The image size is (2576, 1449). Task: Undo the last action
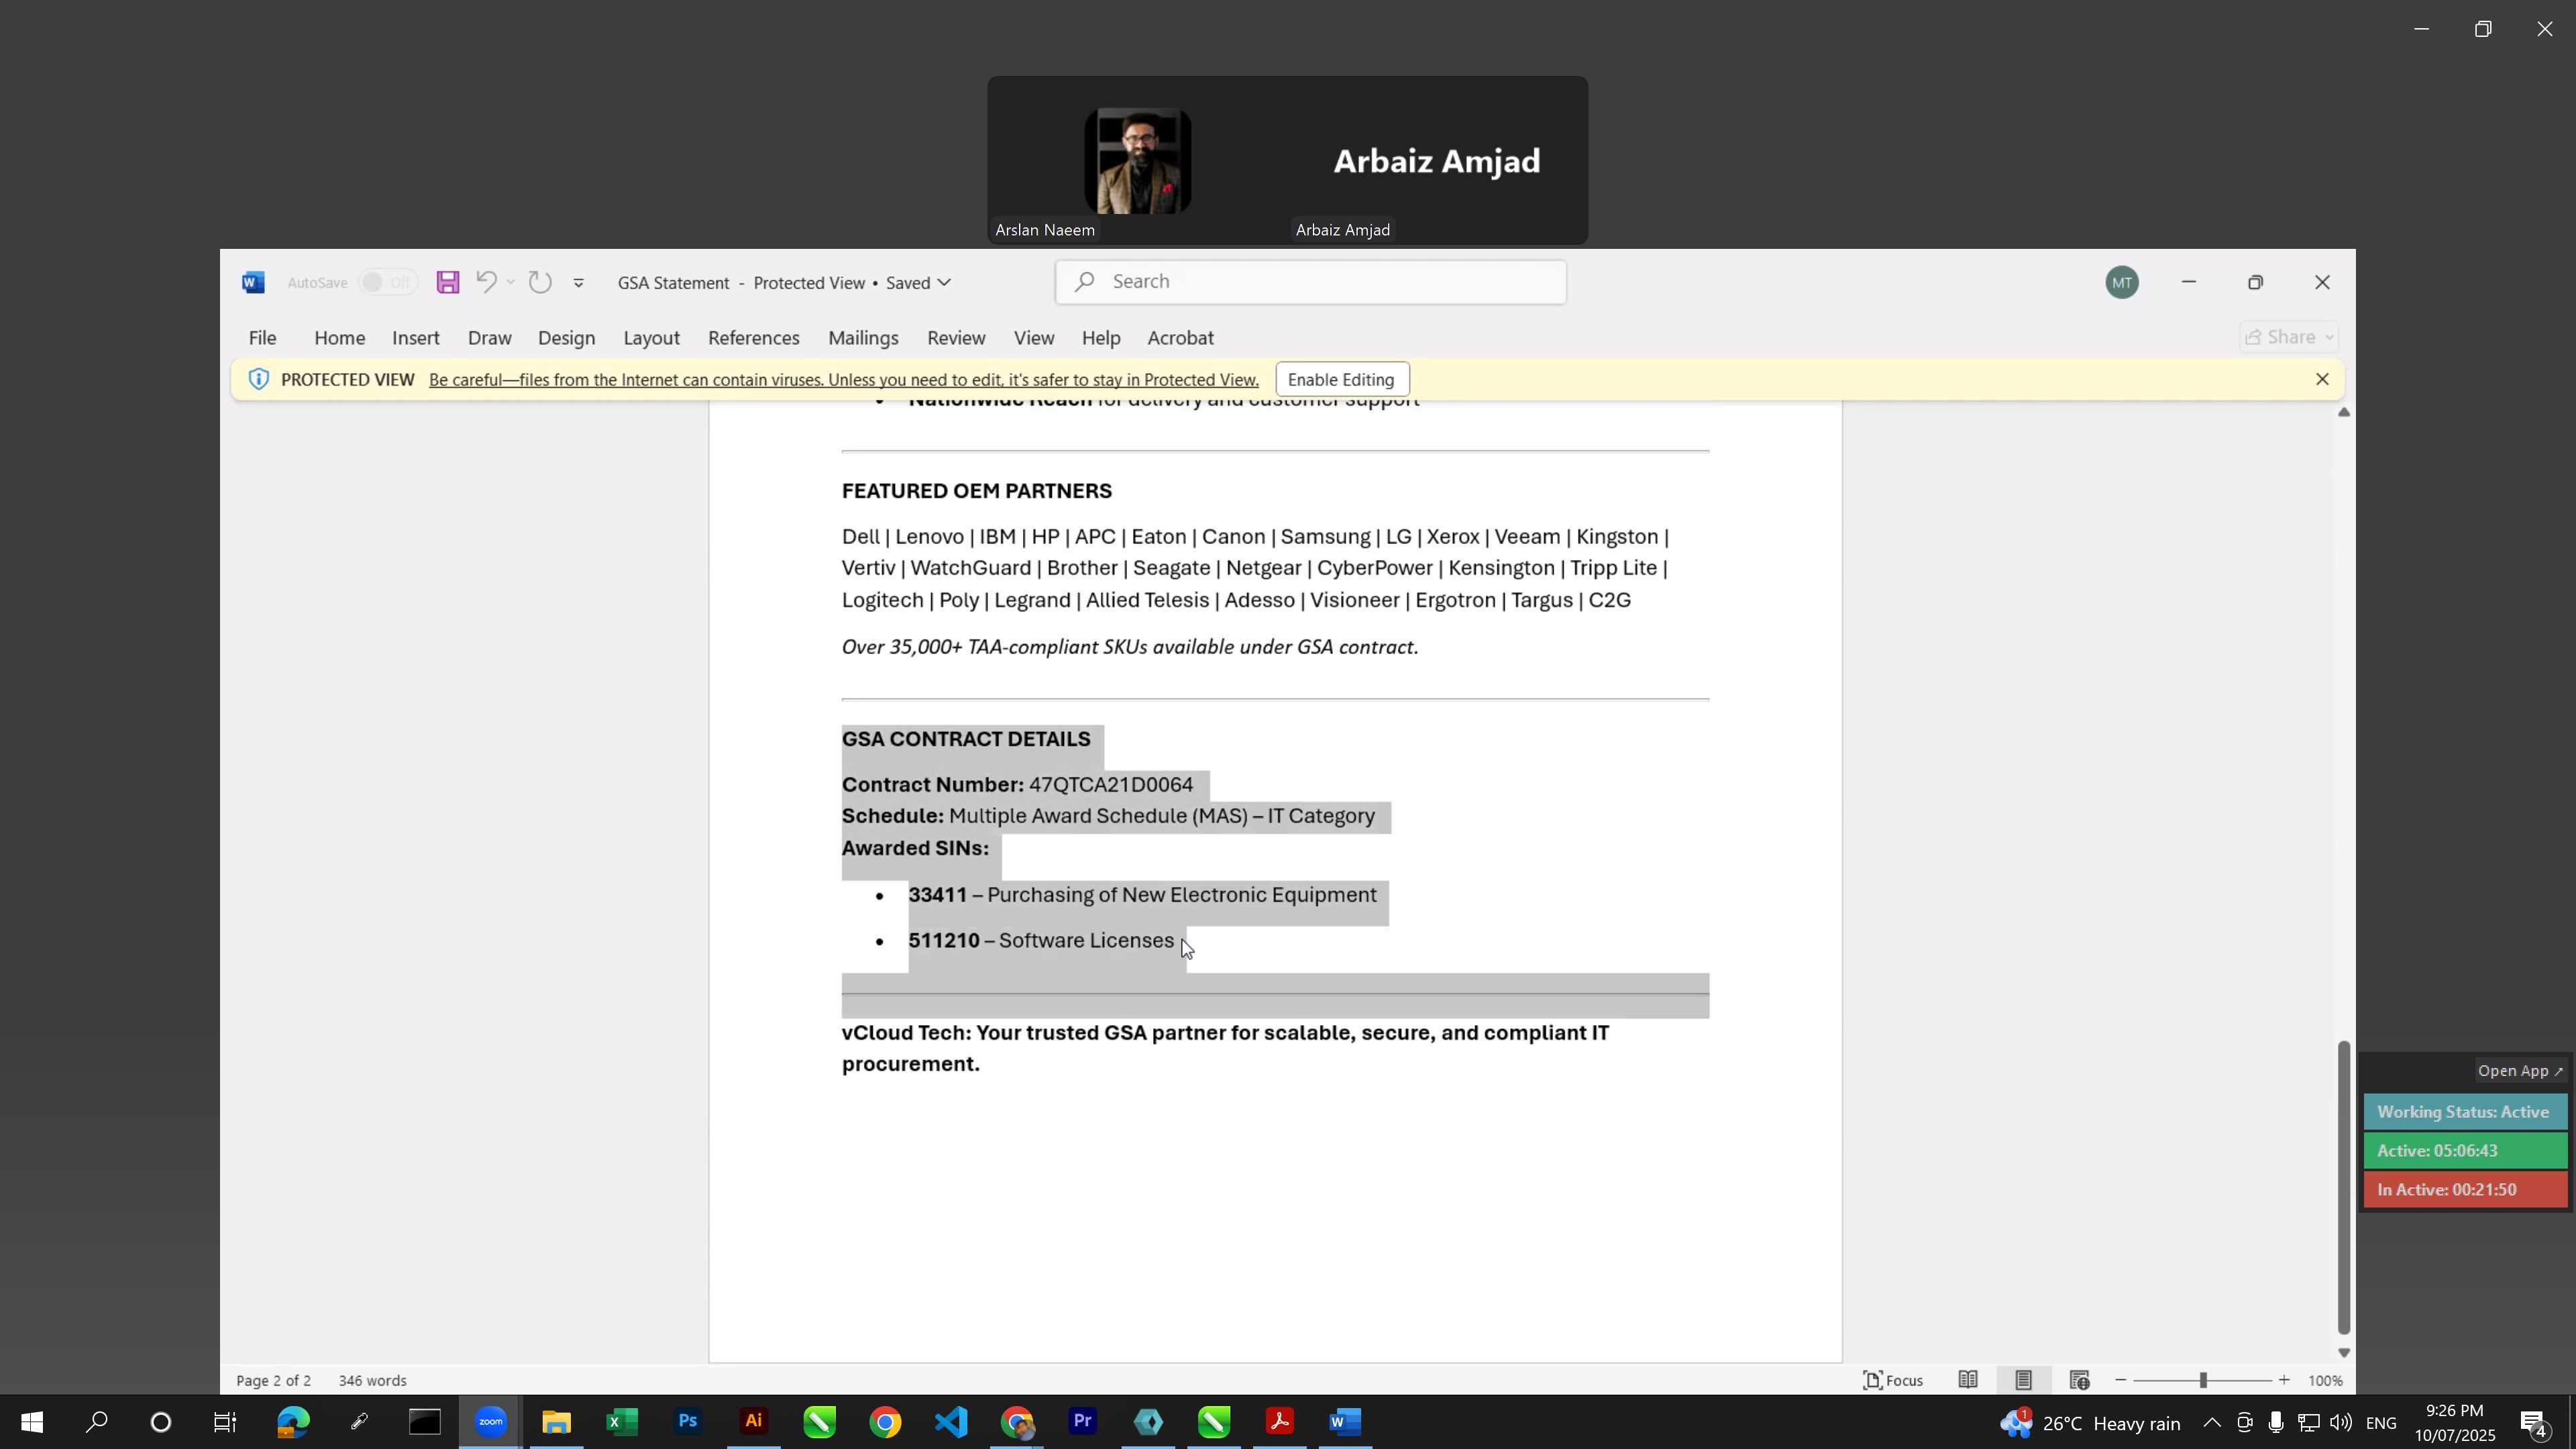tap(486, 283)
